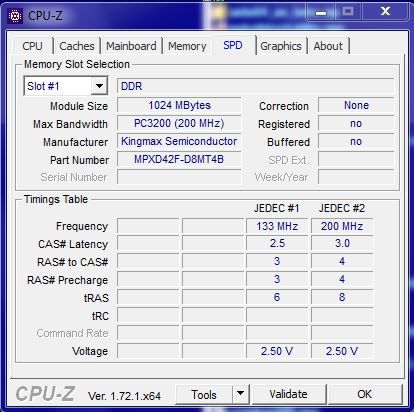Click the OK button
Viewport: 414px width, 412px height.
tap(364, 394)
